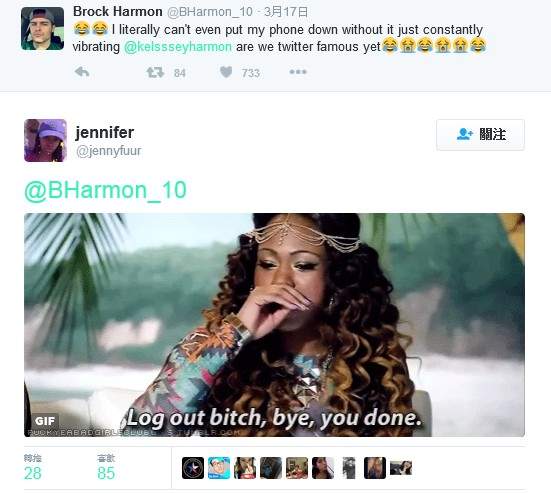Viewport: 551px width, 494px height.
Task: Open Brock Harmon's profile picture
Action: point(43,28)
